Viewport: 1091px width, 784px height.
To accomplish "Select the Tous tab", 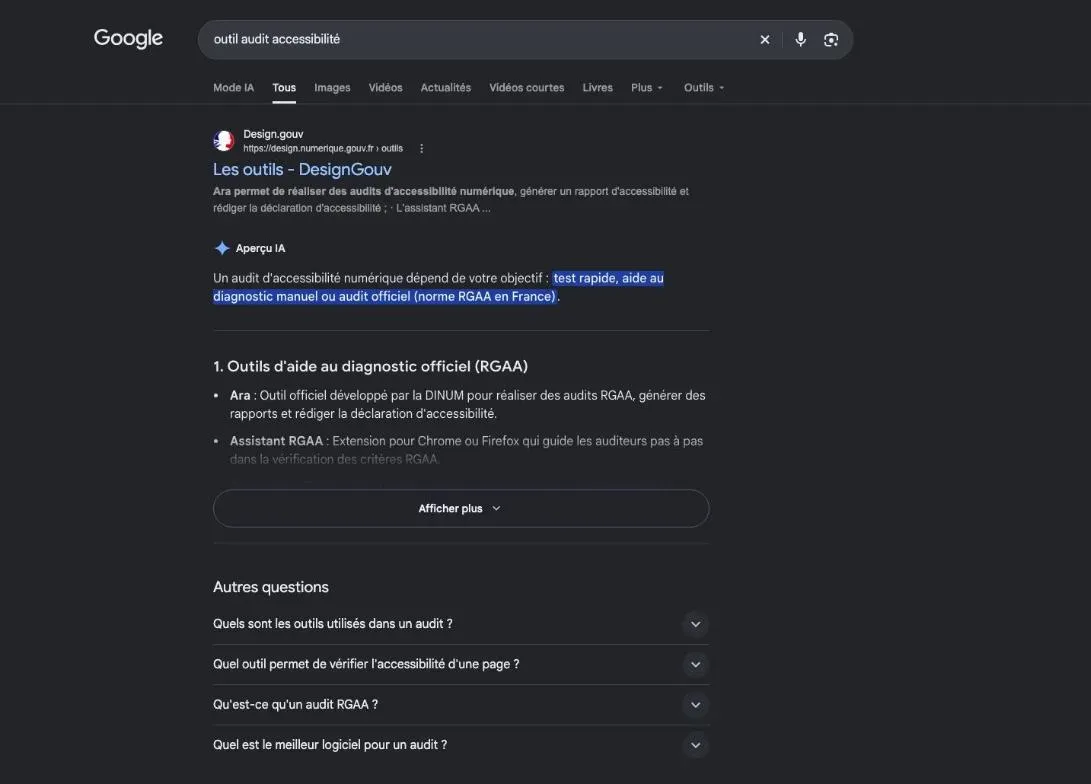I will [x=284, y=88].
